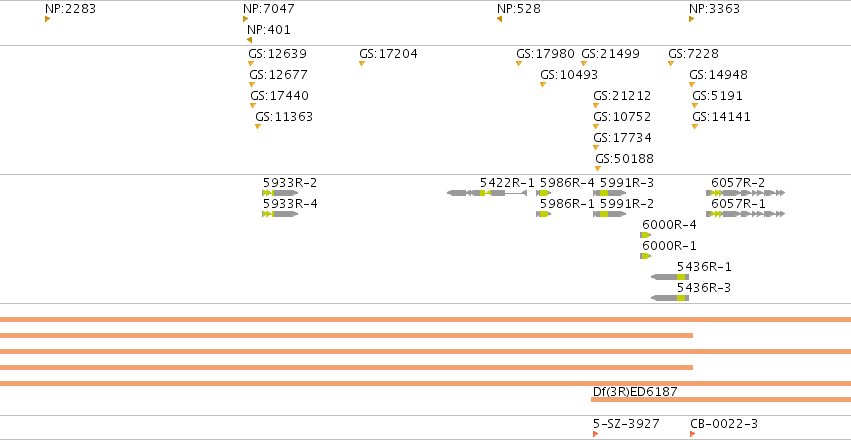This screenshot has height=440, width=851.
Task: Select the GS:17734 insertion marker
Action: (596, 148)
